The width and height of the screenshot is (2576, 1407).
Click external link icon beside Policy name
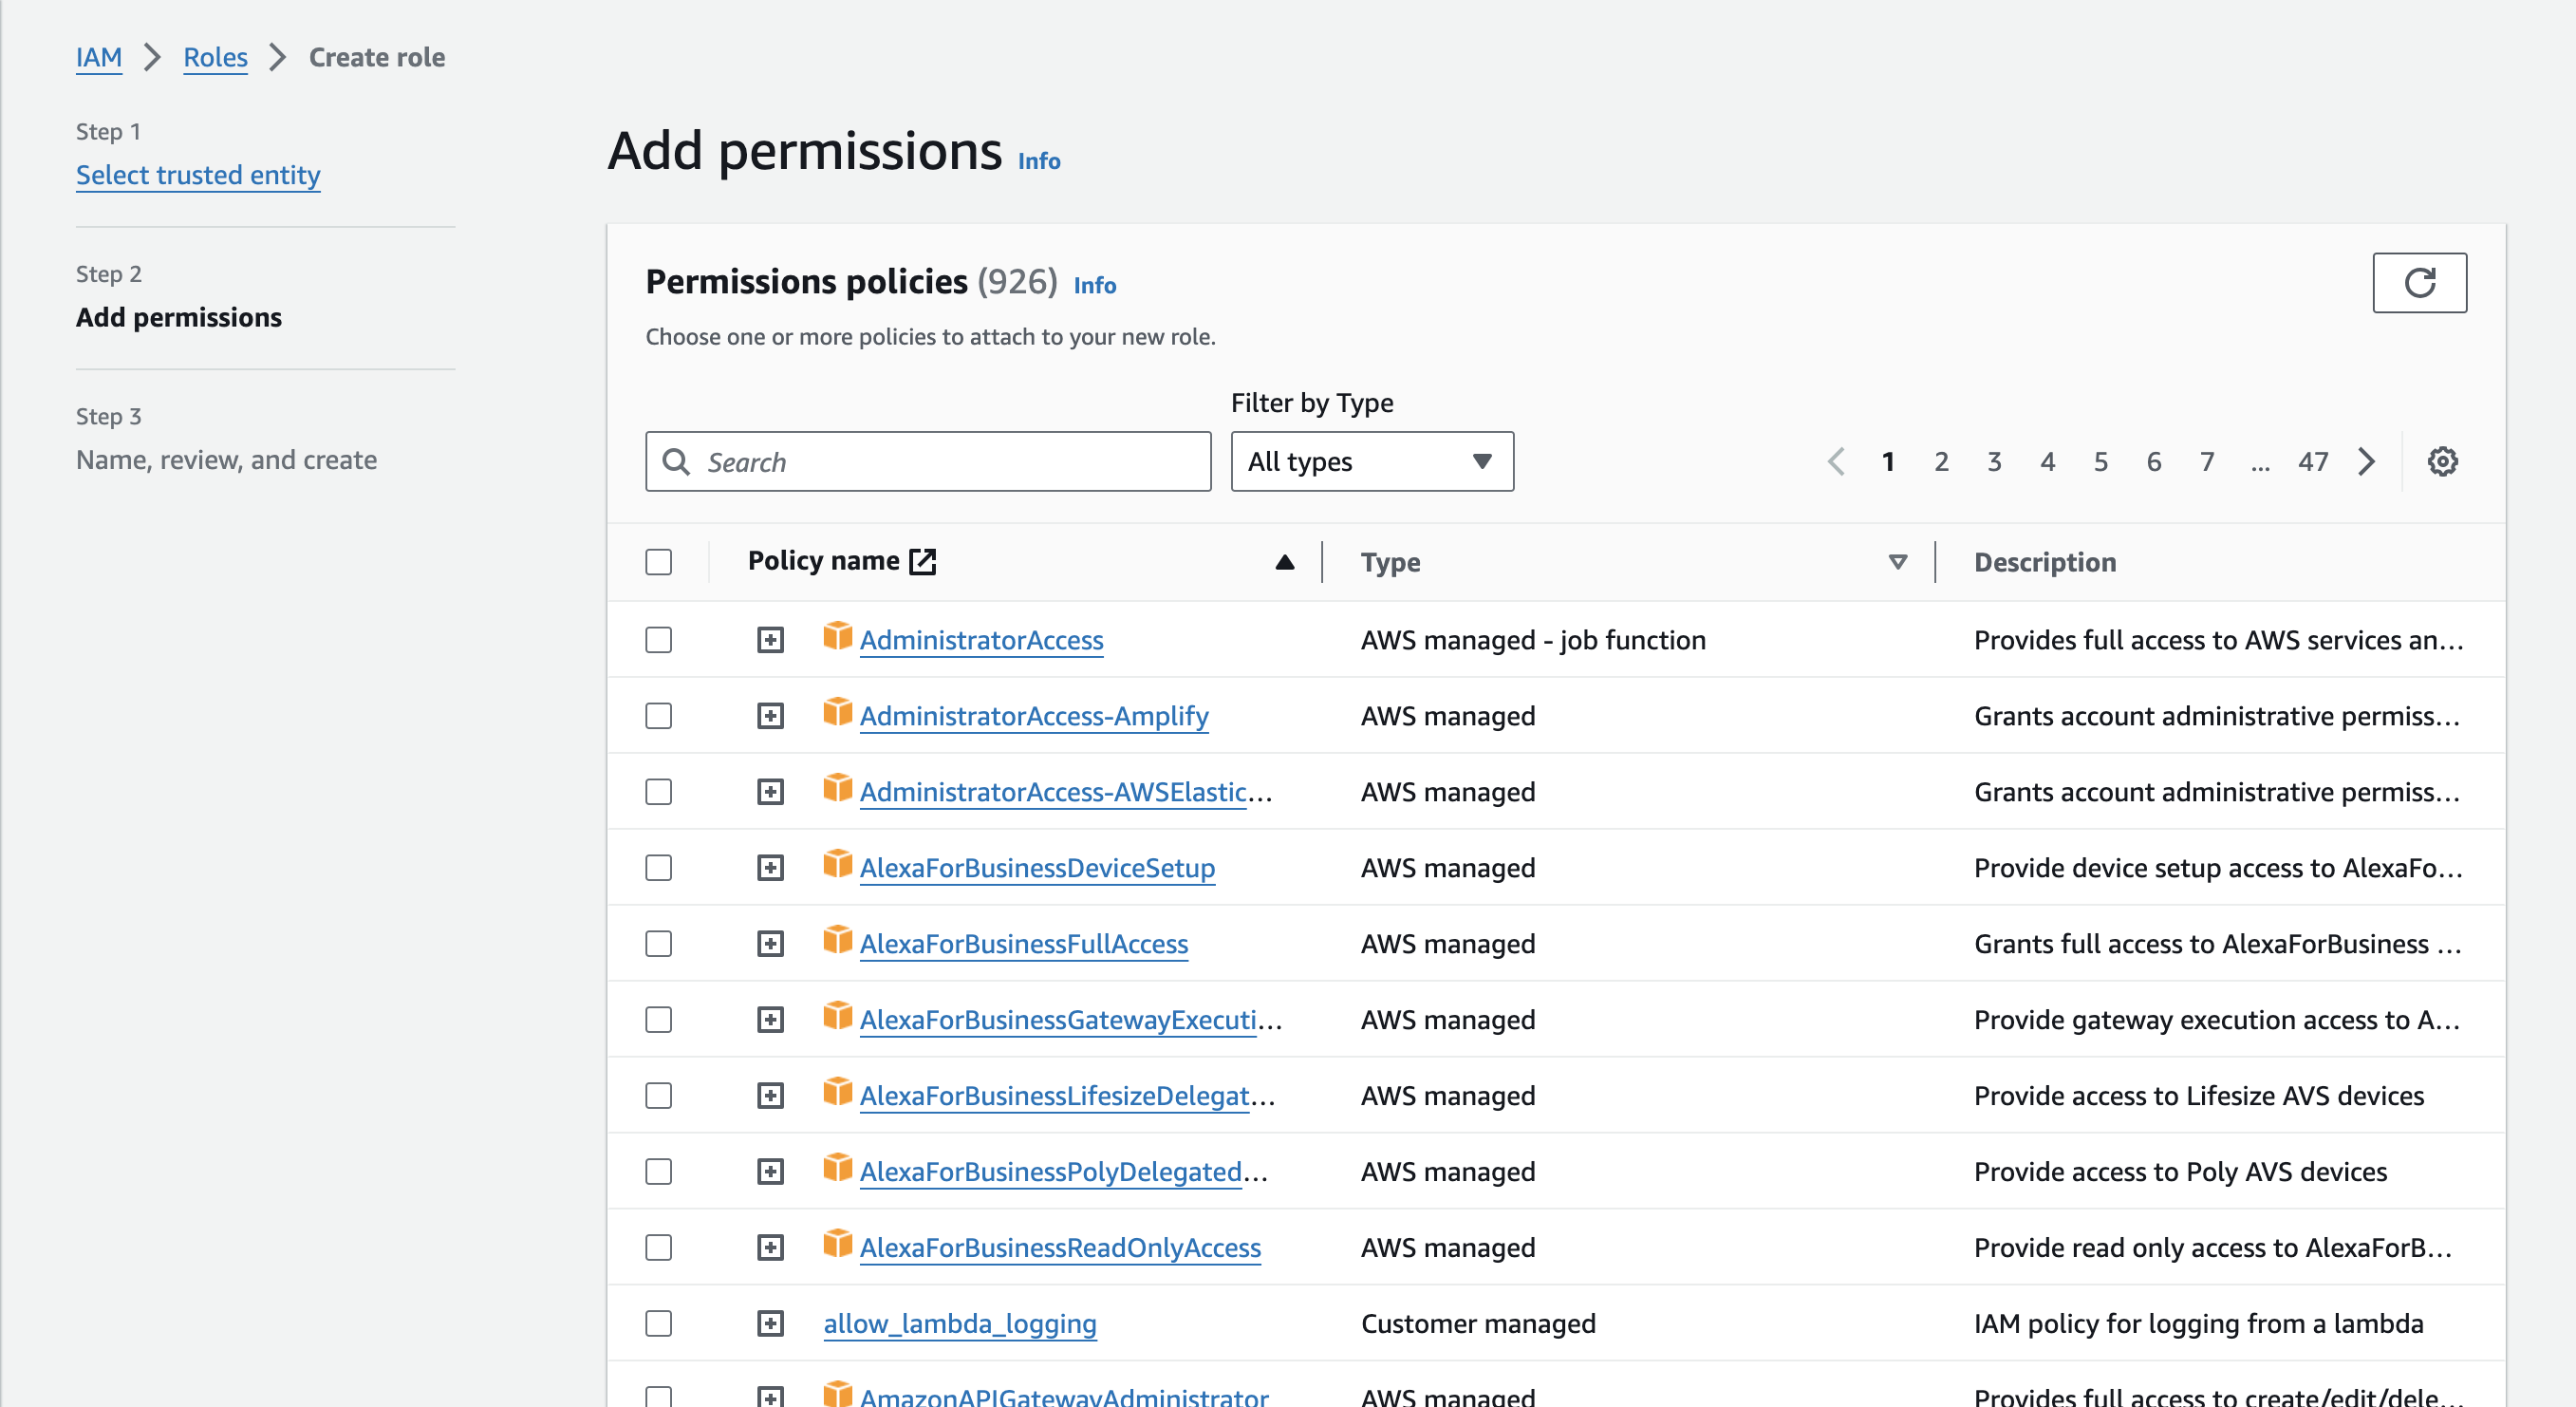[922, 561]
